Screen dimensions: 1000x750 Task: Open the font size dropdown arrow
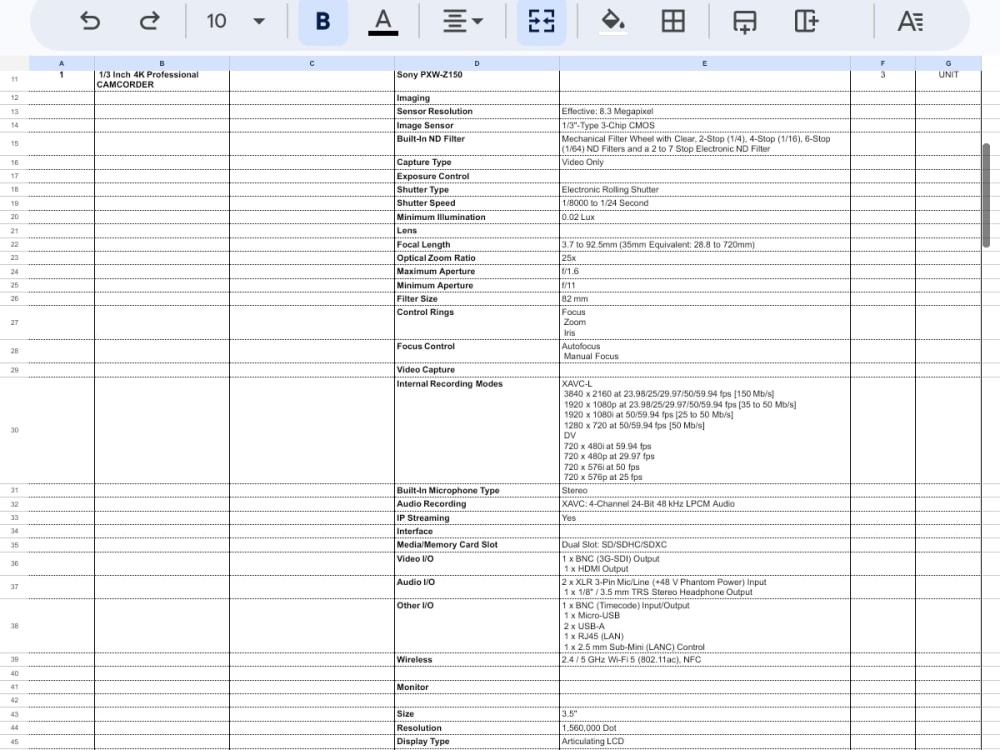258,21
